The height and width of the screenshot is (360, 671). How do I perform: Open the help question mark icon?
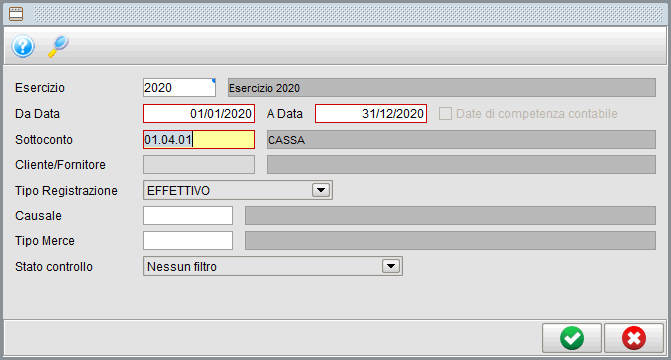coord(23,46)
